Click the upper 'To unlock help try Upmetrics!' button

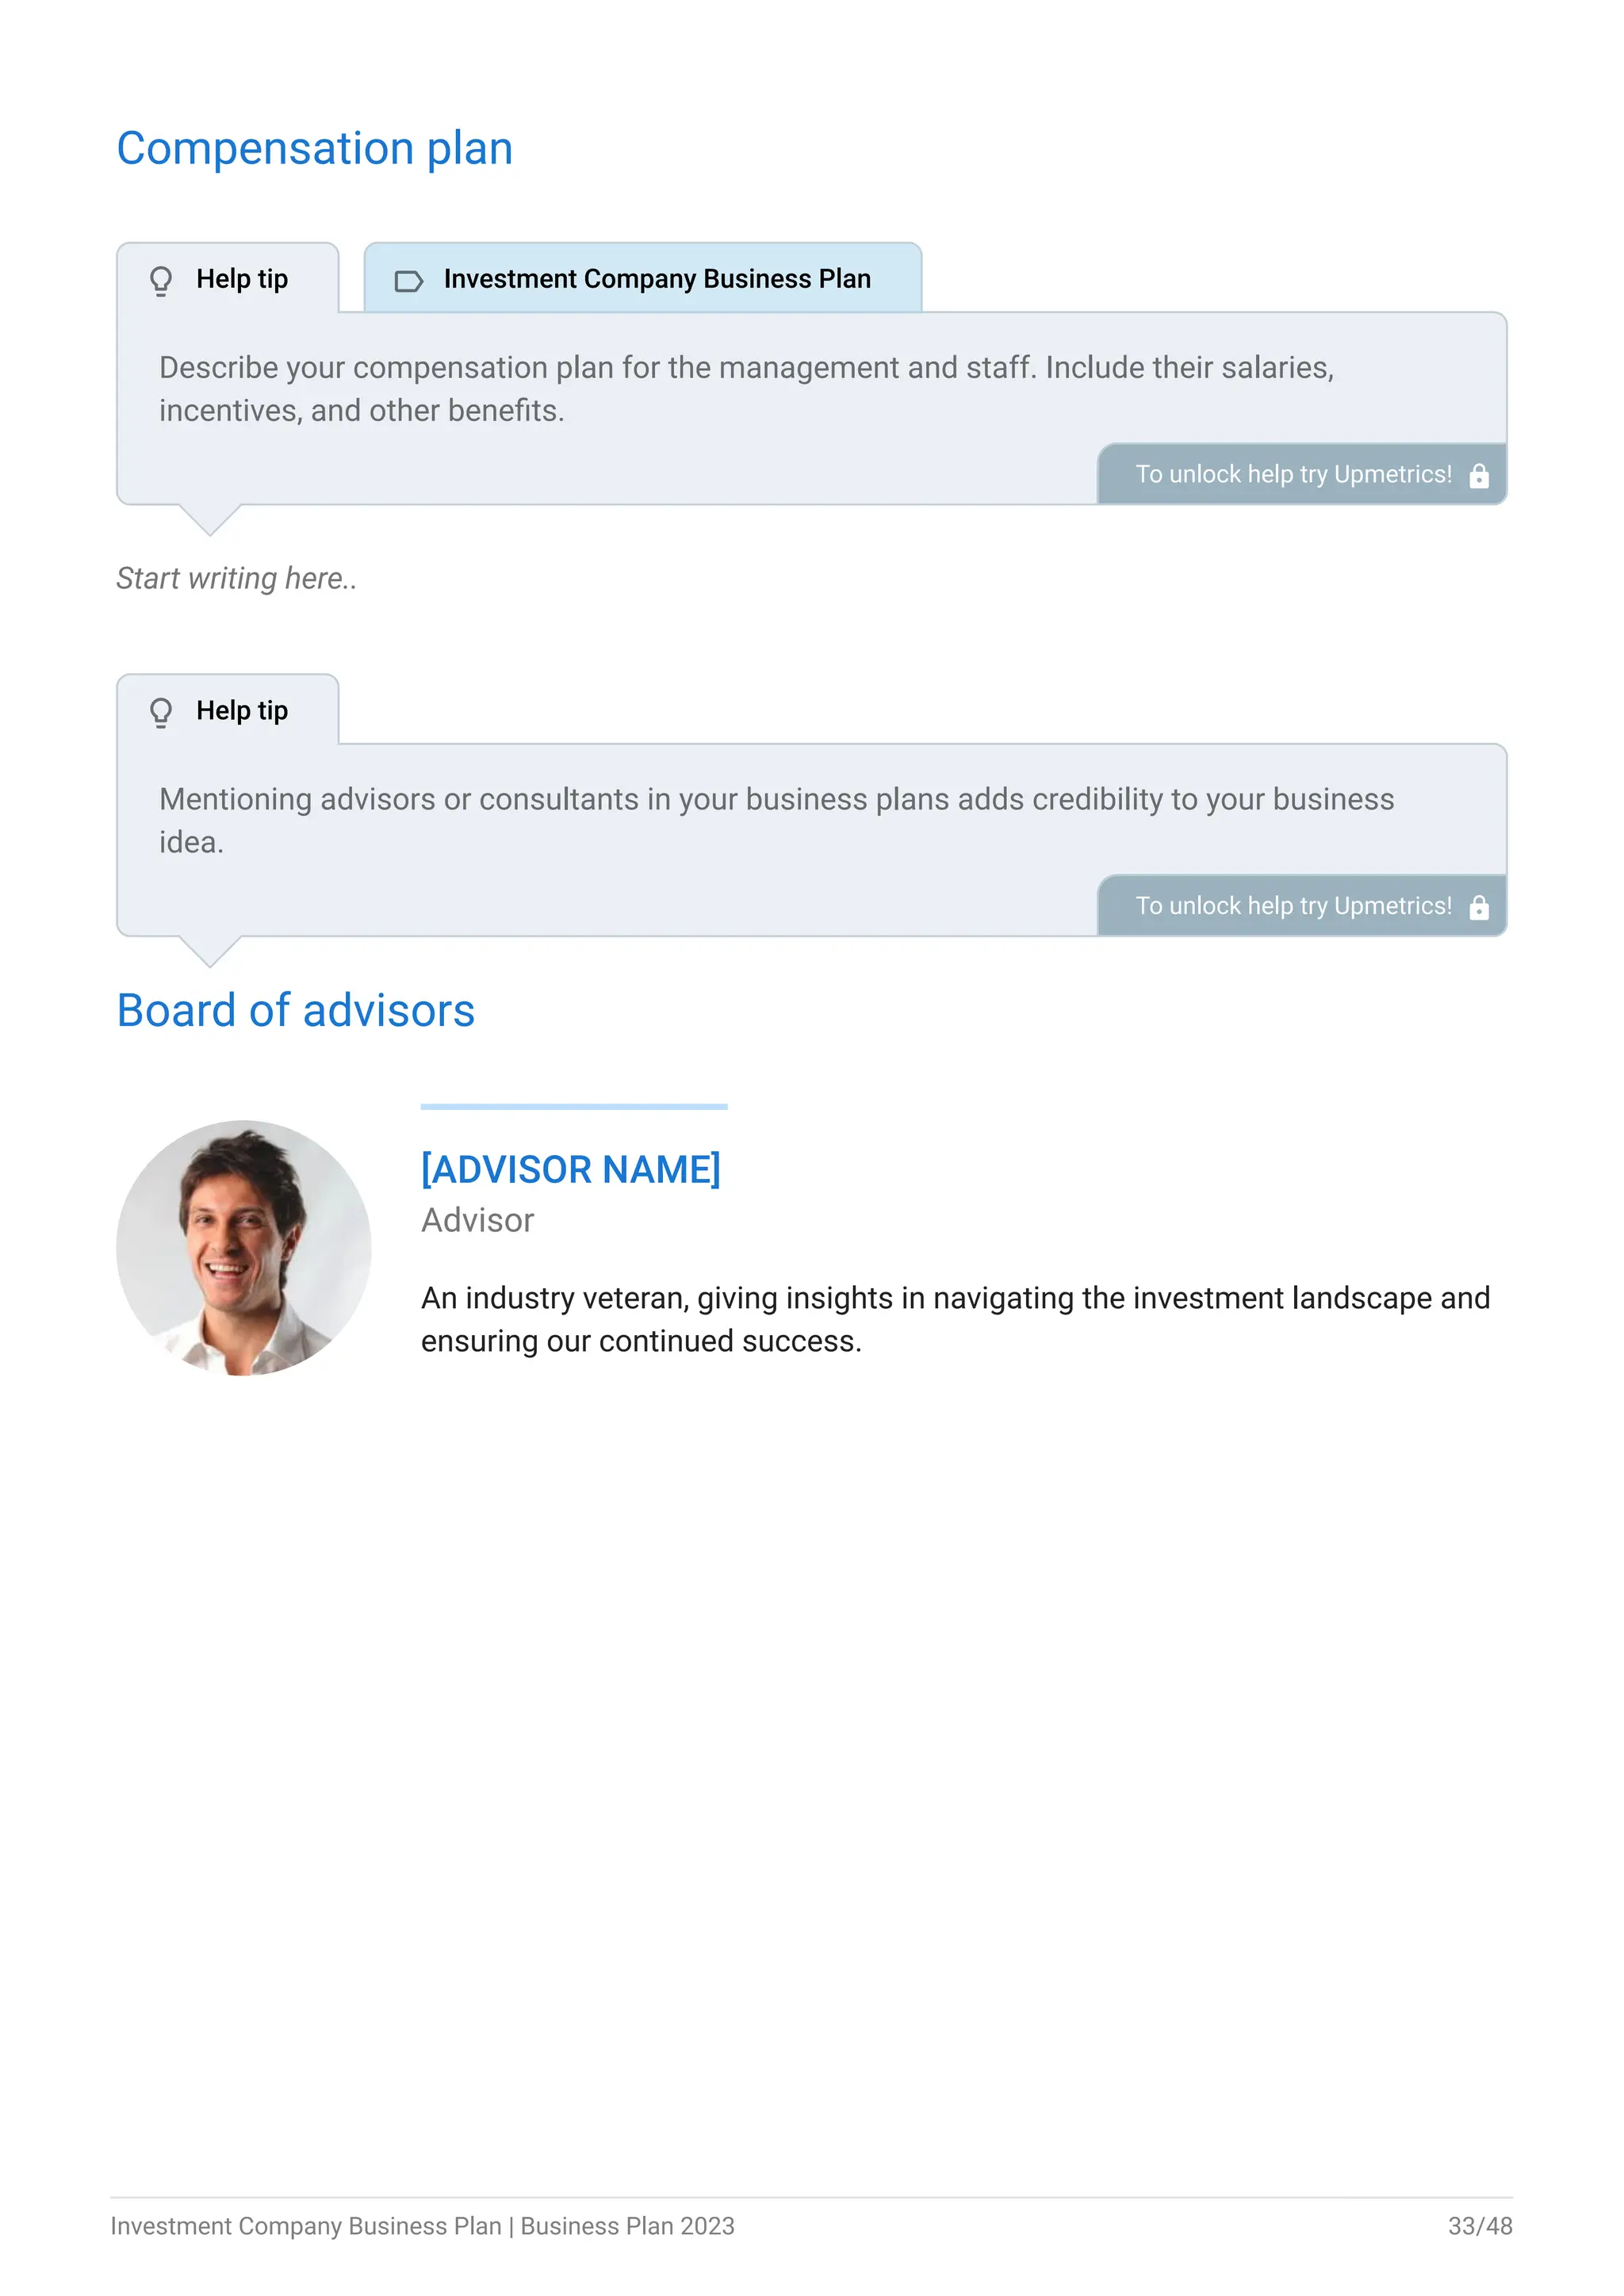1302,474
